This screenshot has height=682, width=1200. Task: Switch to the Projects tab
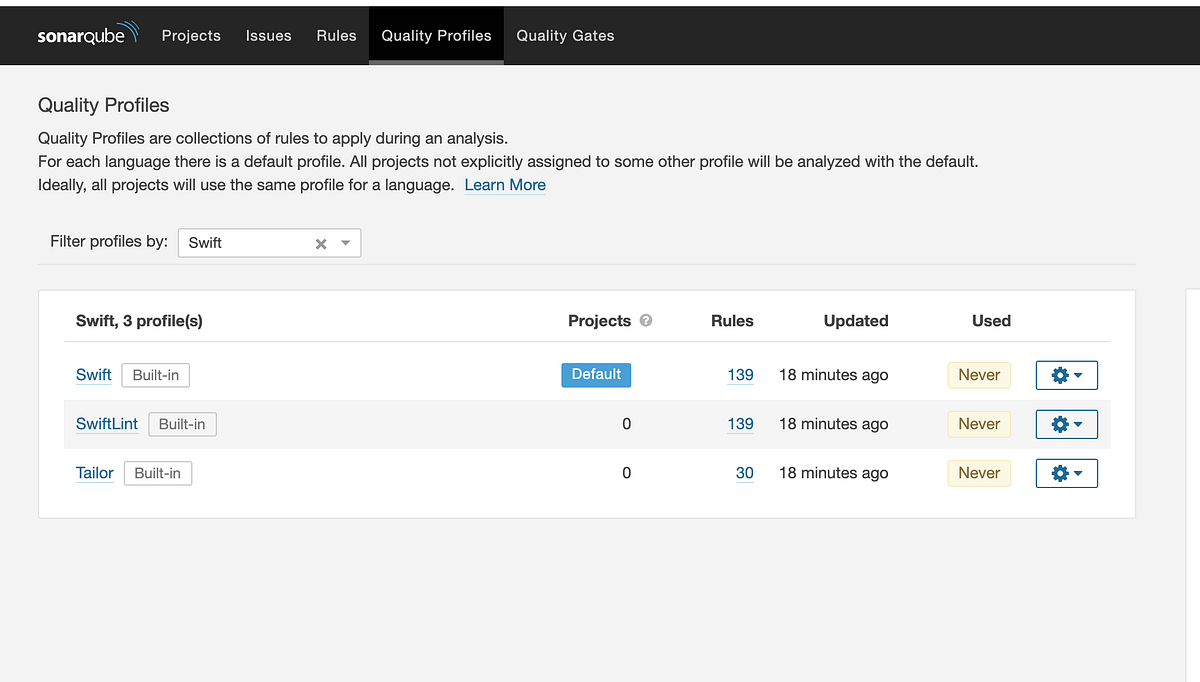(191, 35)
